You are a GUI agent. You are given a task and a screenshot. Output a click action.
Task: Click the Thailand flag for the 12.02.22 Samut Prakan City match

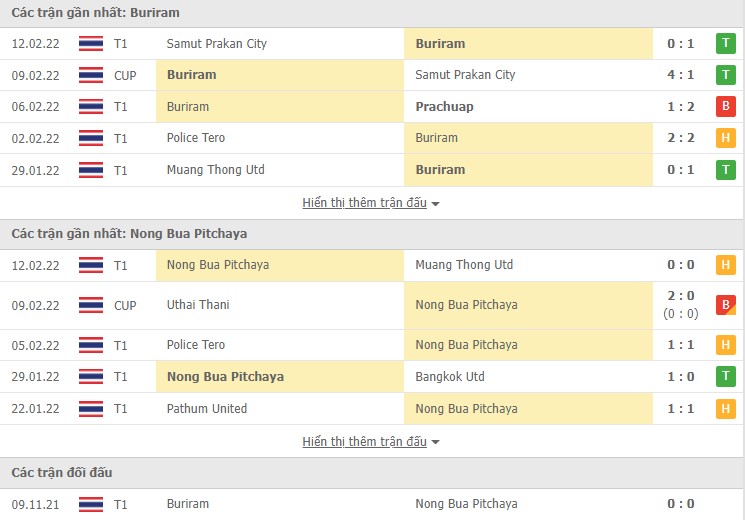[x=91, y=44]
